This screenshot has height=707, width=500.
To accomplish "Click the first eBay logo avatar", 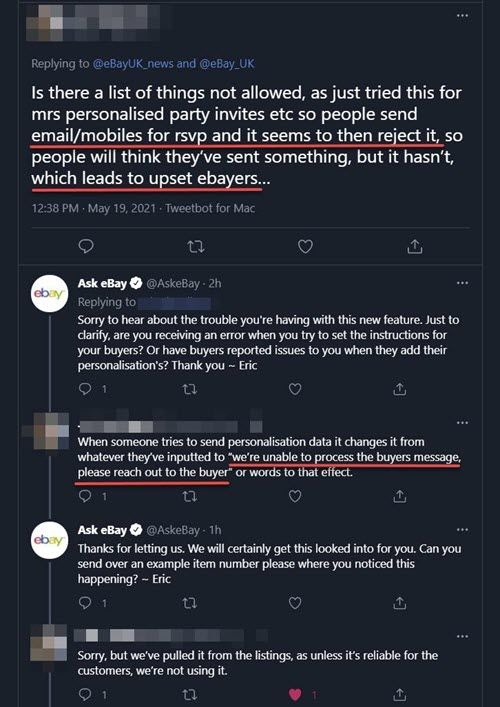I will pos(49,293).
